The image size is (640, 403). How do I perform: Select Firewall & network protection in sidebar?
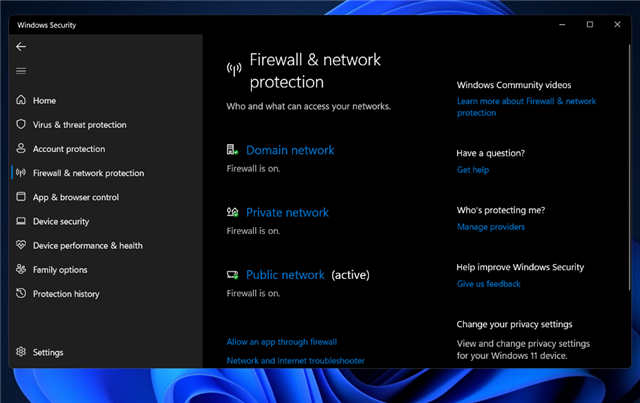pyautogui.click(x=88, y=173)
